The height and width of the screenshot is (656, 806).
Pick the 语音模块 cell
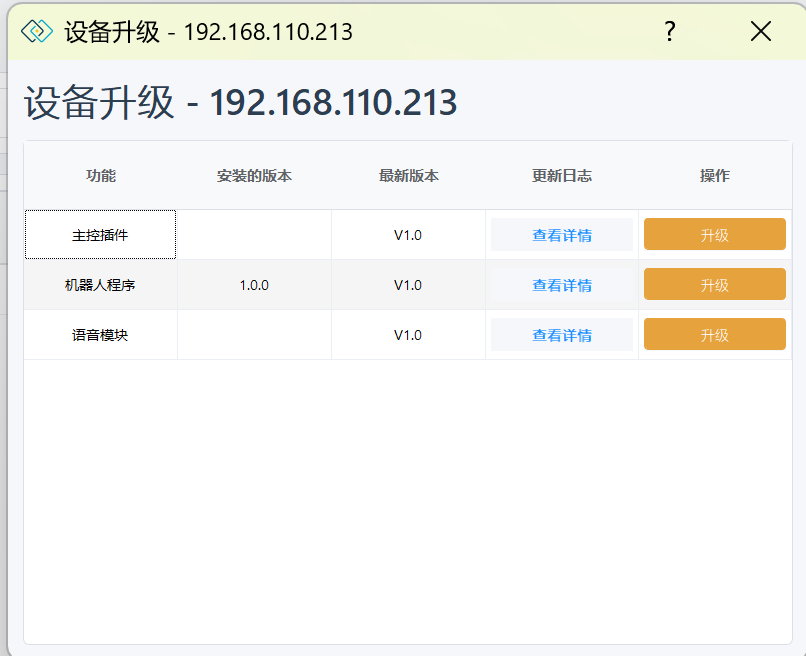pyautogui.click(x=100, y=335)
